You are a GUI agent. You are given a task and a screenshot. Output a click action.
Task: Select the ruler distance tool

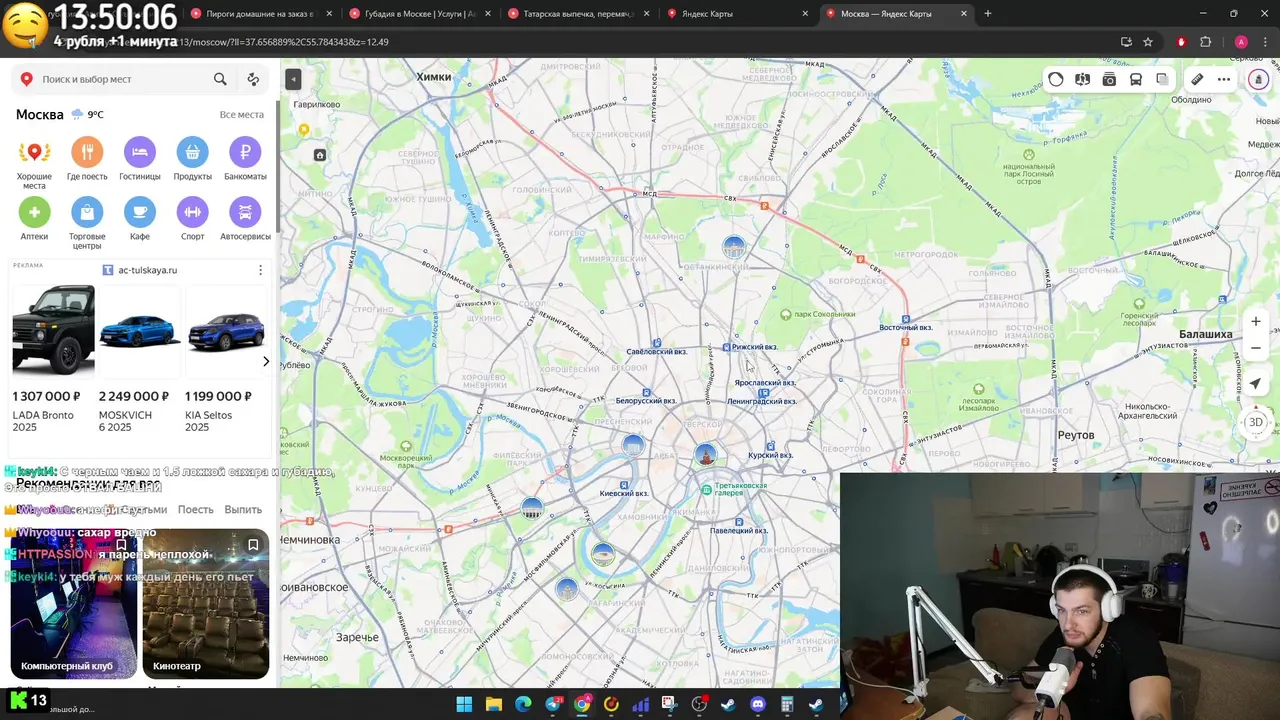coord(1197,79)
